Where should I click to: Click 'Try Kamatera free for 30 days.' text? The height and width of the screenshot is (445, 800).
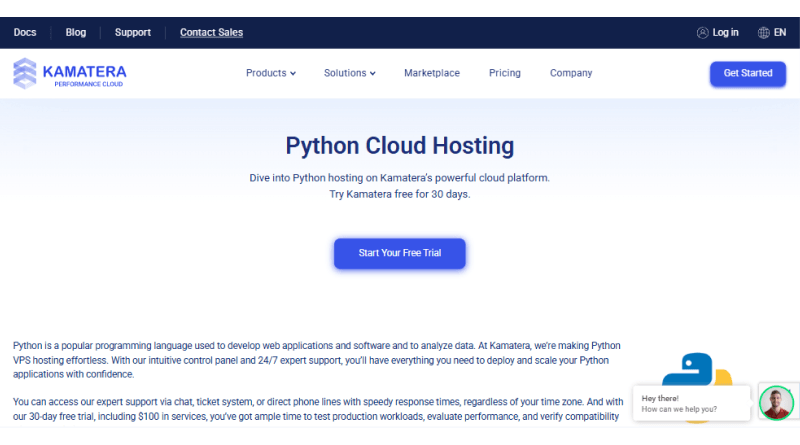399,194
